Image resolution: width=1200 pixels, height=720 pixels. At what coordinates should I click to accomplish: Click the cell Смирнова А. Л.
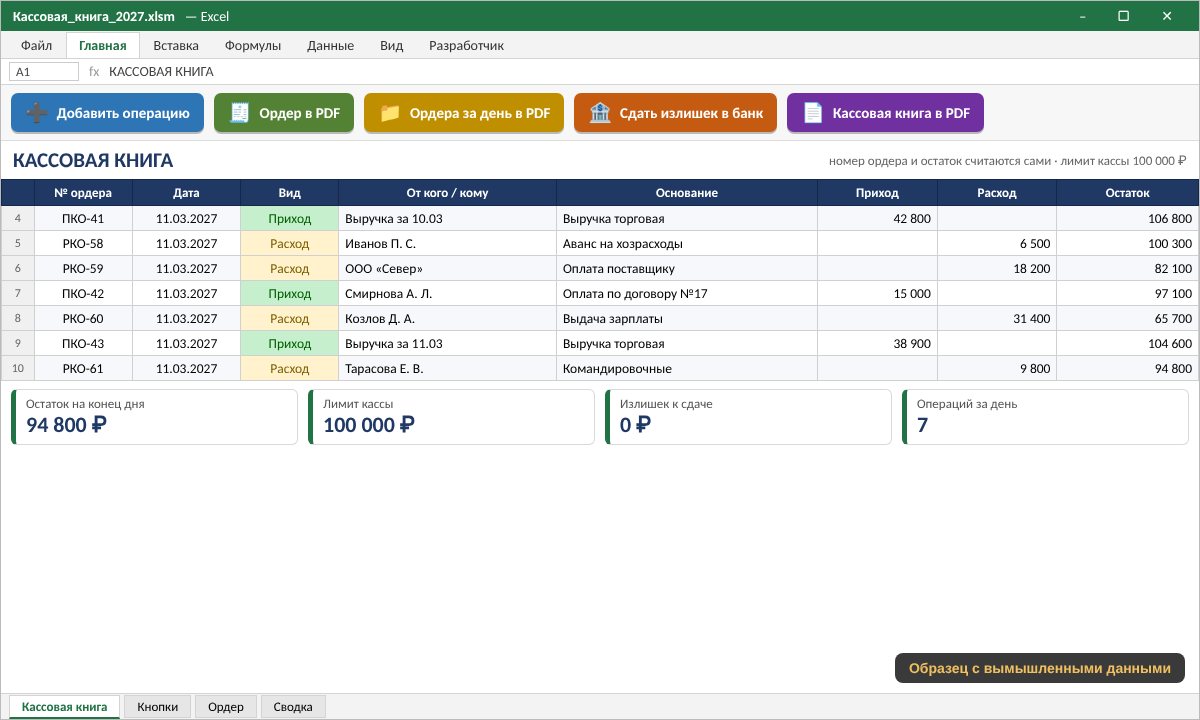click(448, 294)
